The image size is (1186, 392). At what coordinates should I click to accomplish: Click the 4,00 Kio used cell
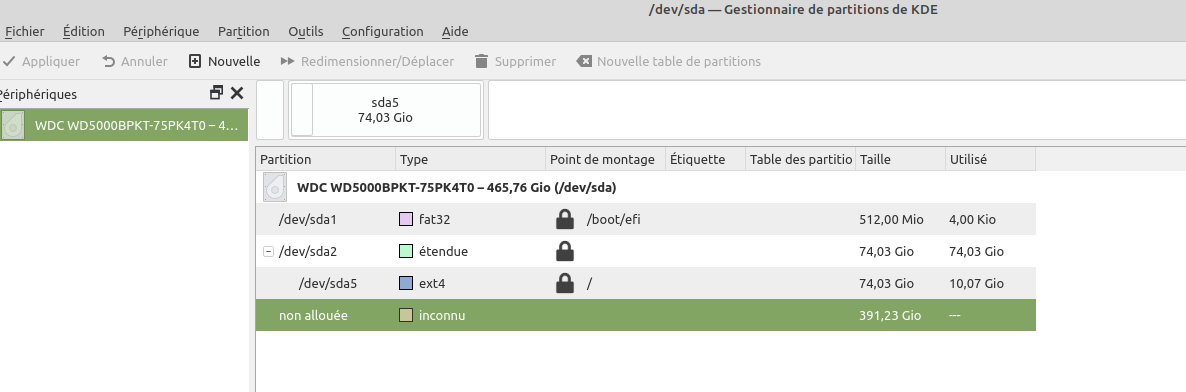(972, 219)
